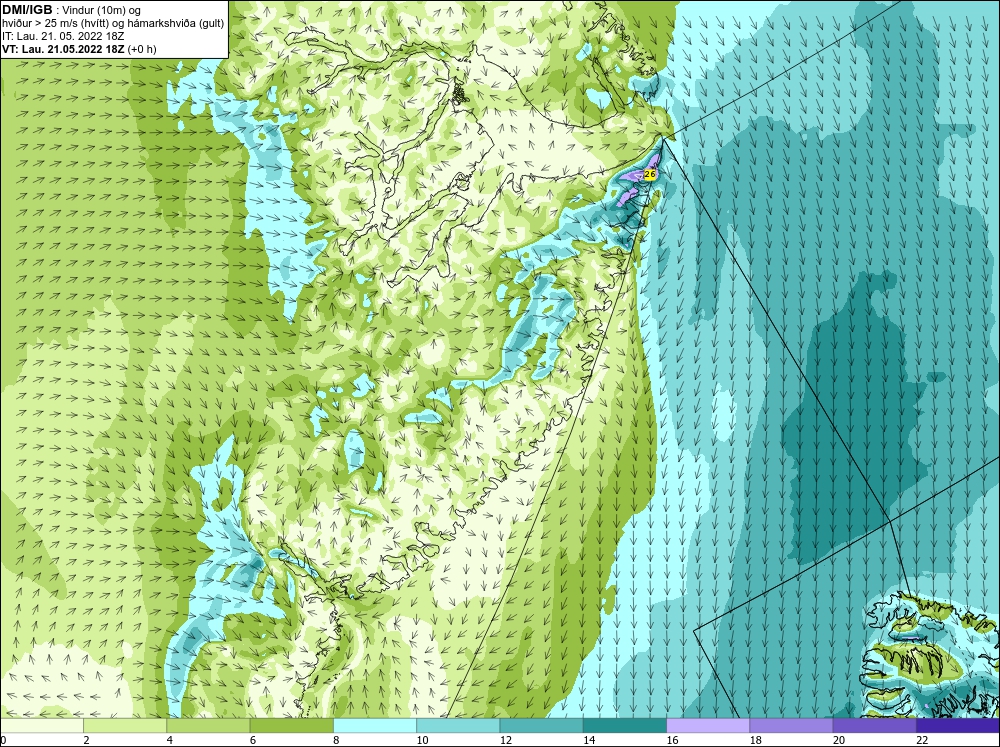Click the legend scale label 2

(x=86, y=740)
